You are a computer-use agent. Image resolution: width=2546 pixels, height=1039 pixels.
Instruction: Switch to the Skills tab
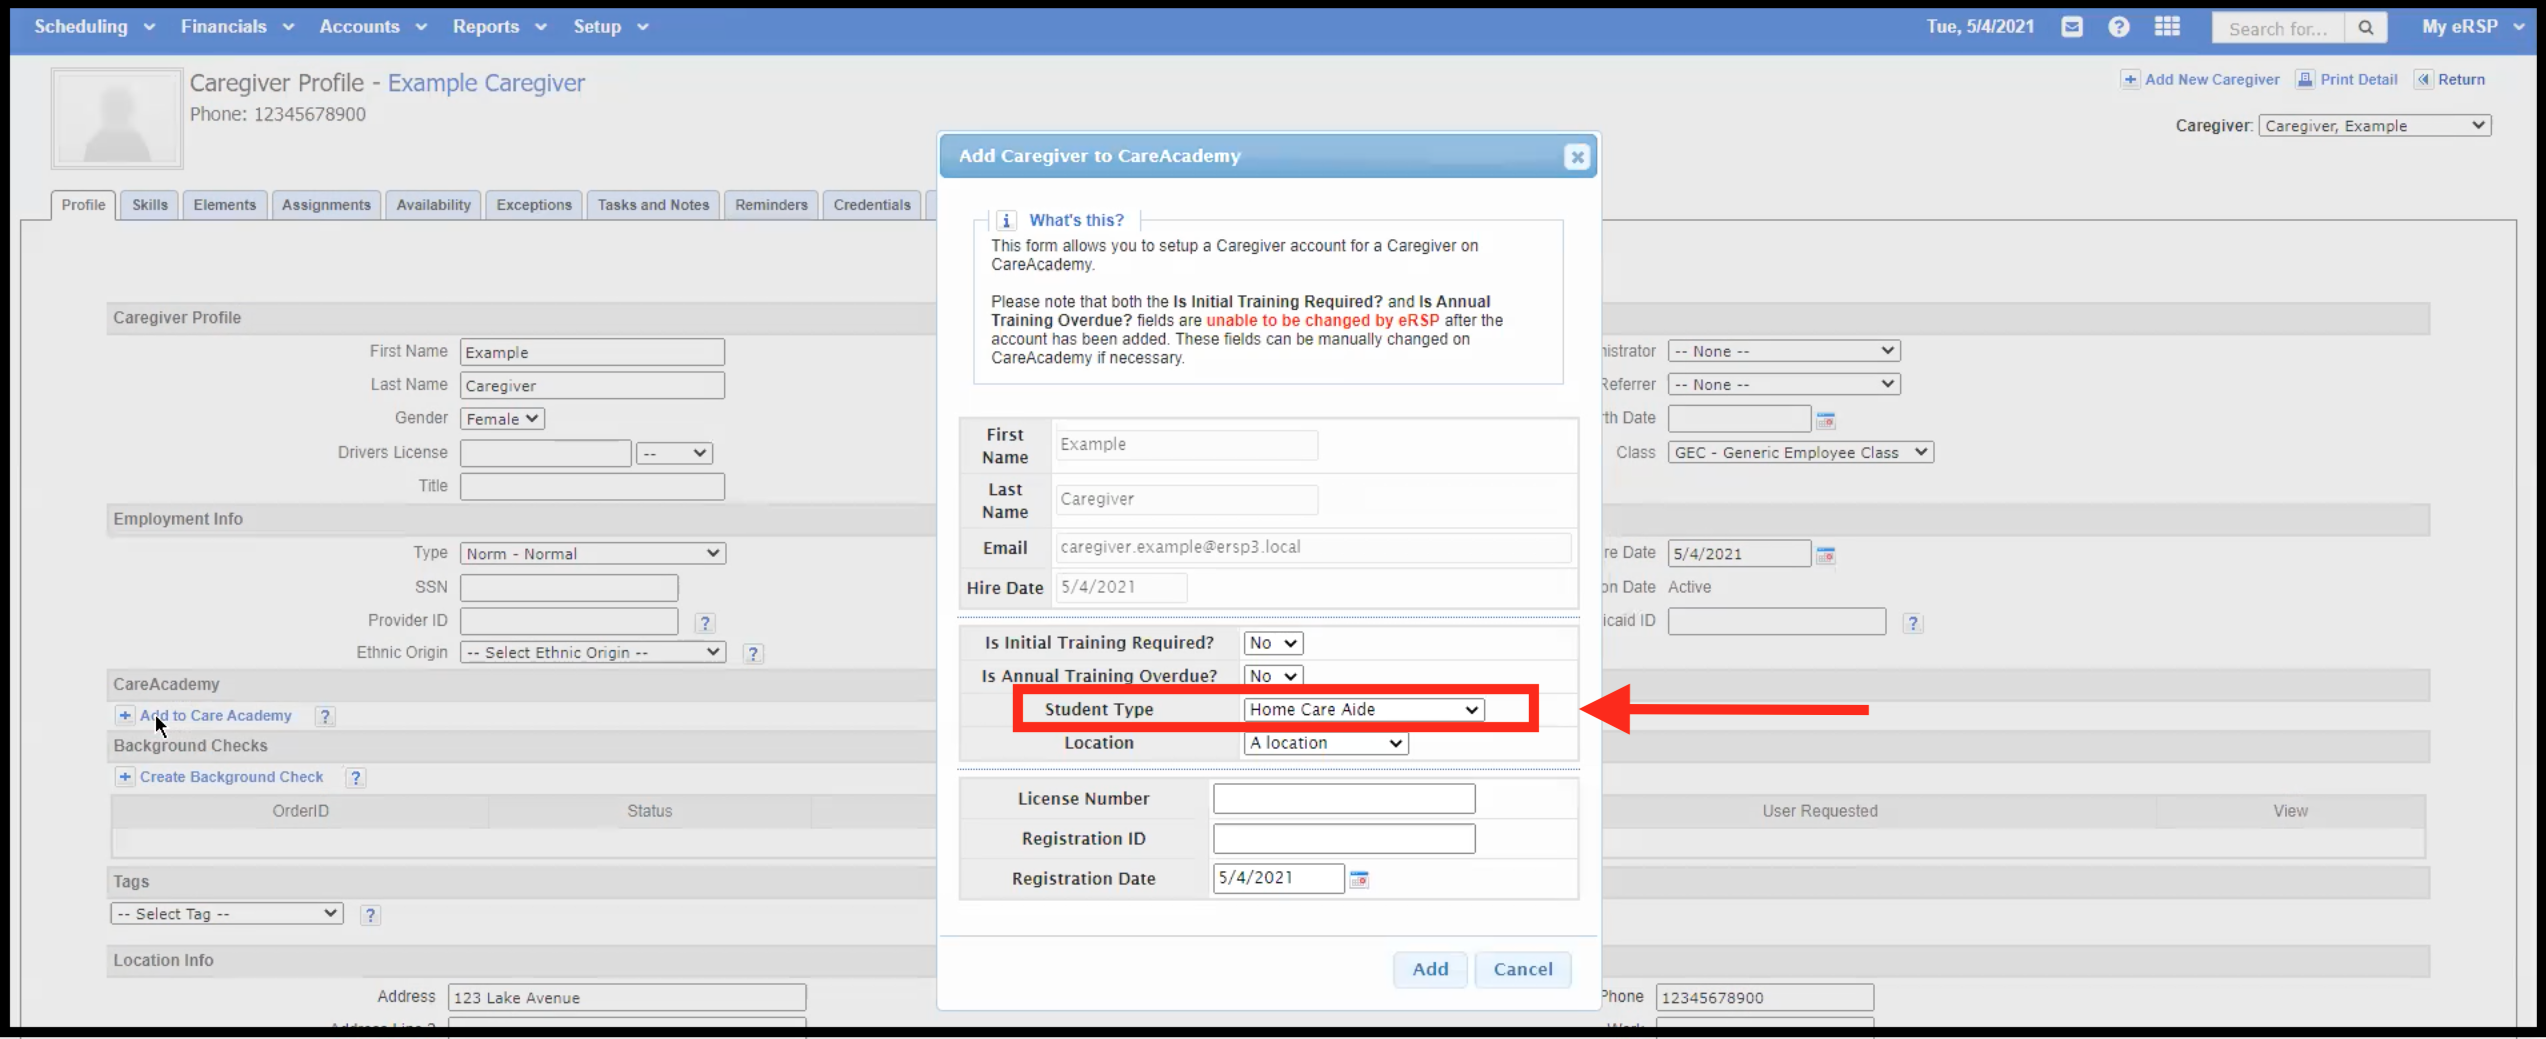point(150,205)
